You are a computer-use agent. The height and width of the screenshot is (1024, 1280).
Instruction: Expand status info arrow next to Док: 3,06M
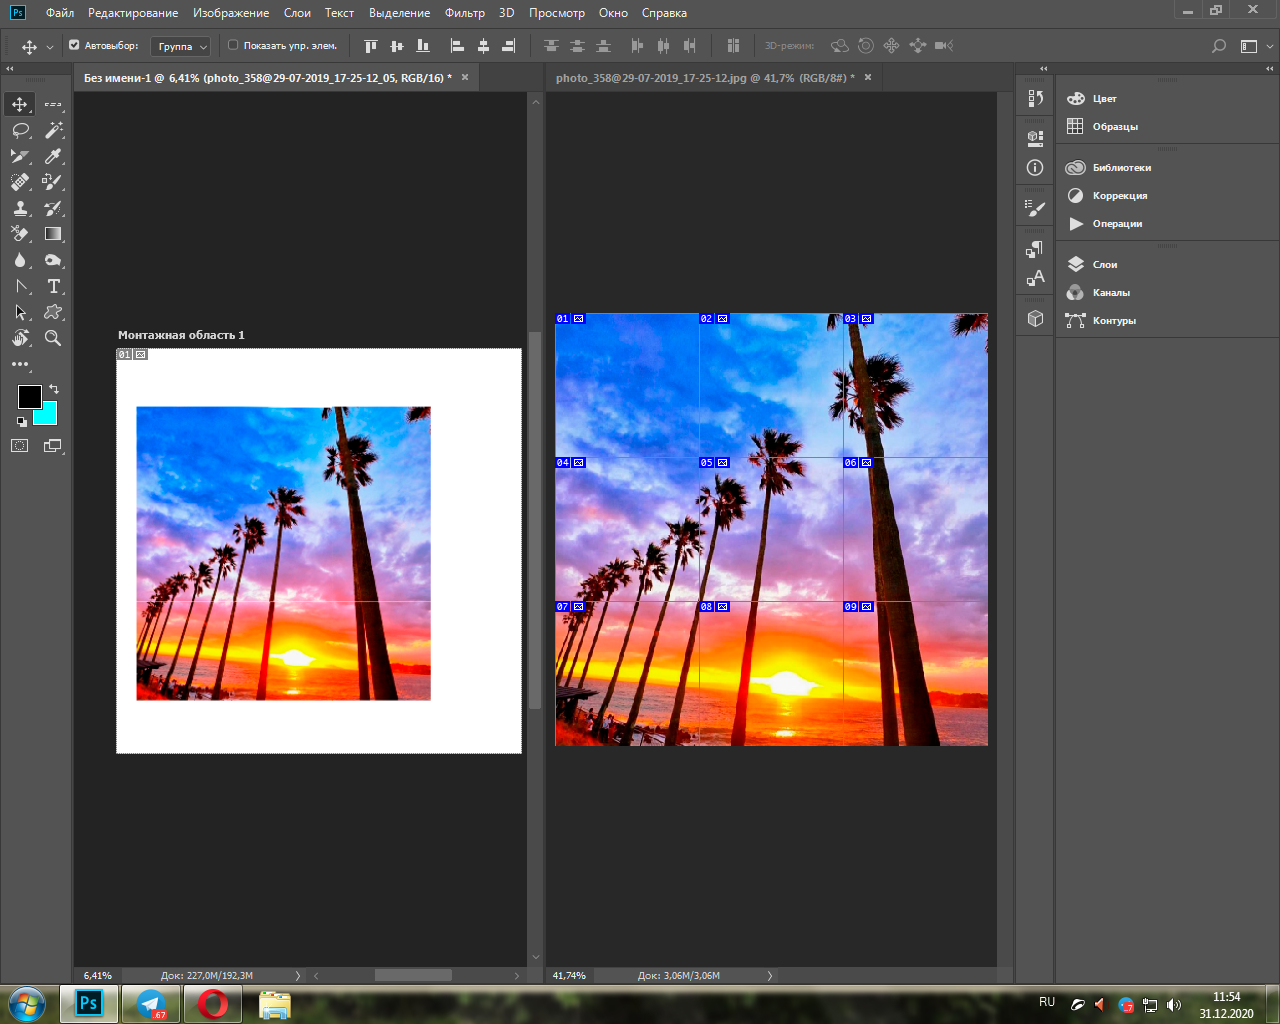pos(769,976)
